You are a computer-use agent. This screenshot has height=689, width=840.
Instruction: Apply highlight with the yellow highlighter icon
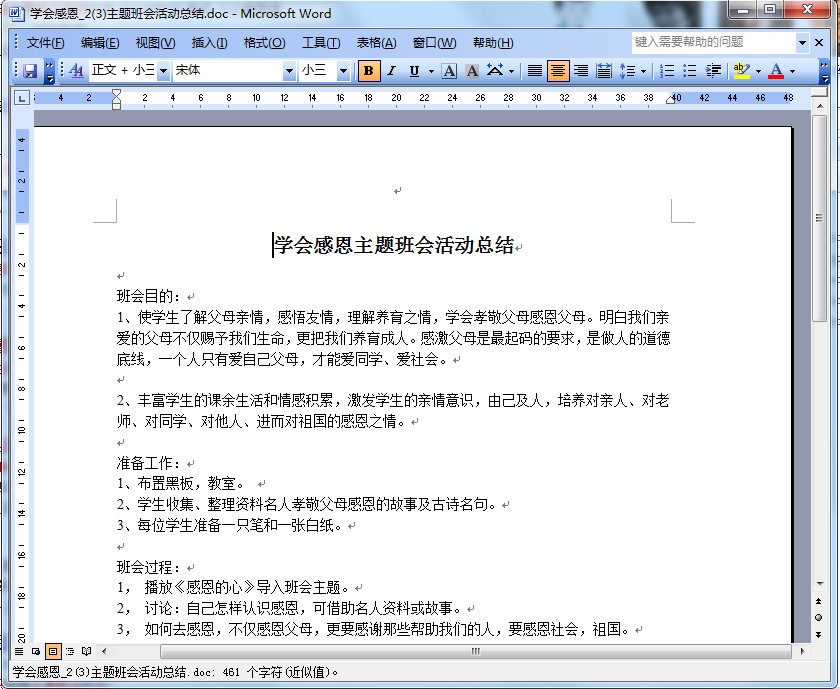(740, 71)
